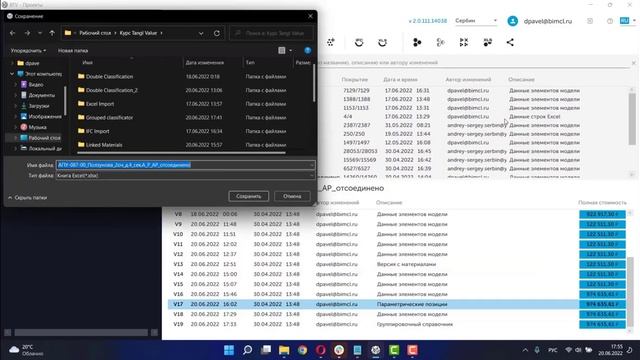Open the Упорядочить menu in save dialog

click(28, 51)
